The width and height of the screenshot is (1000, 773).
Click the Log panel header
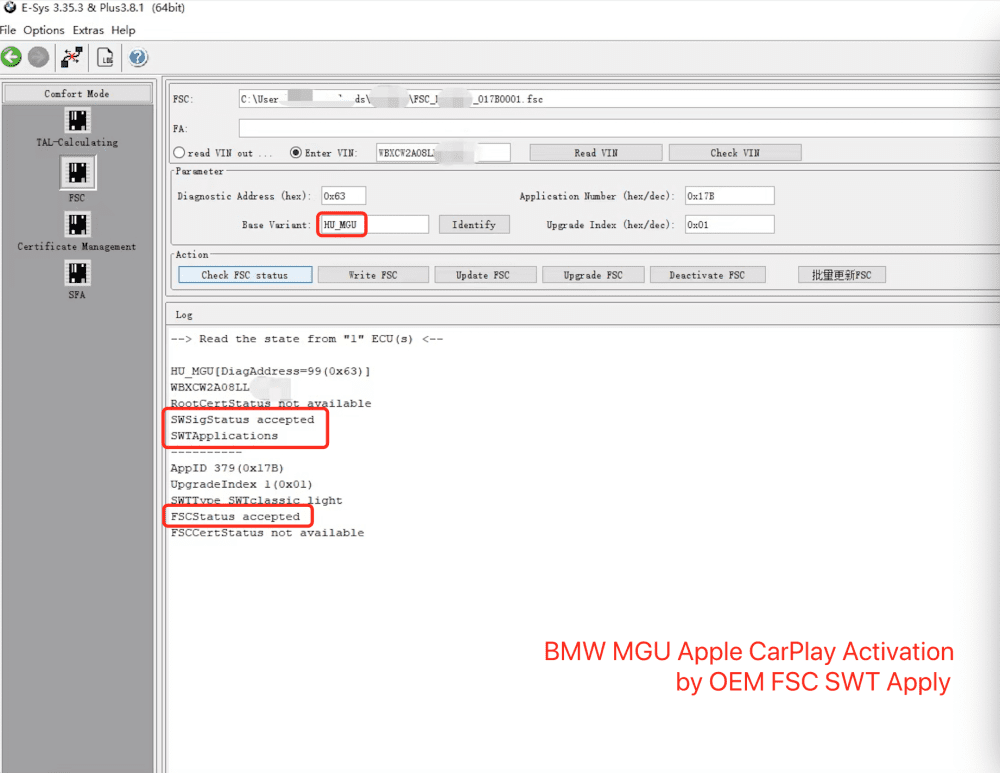583,314
